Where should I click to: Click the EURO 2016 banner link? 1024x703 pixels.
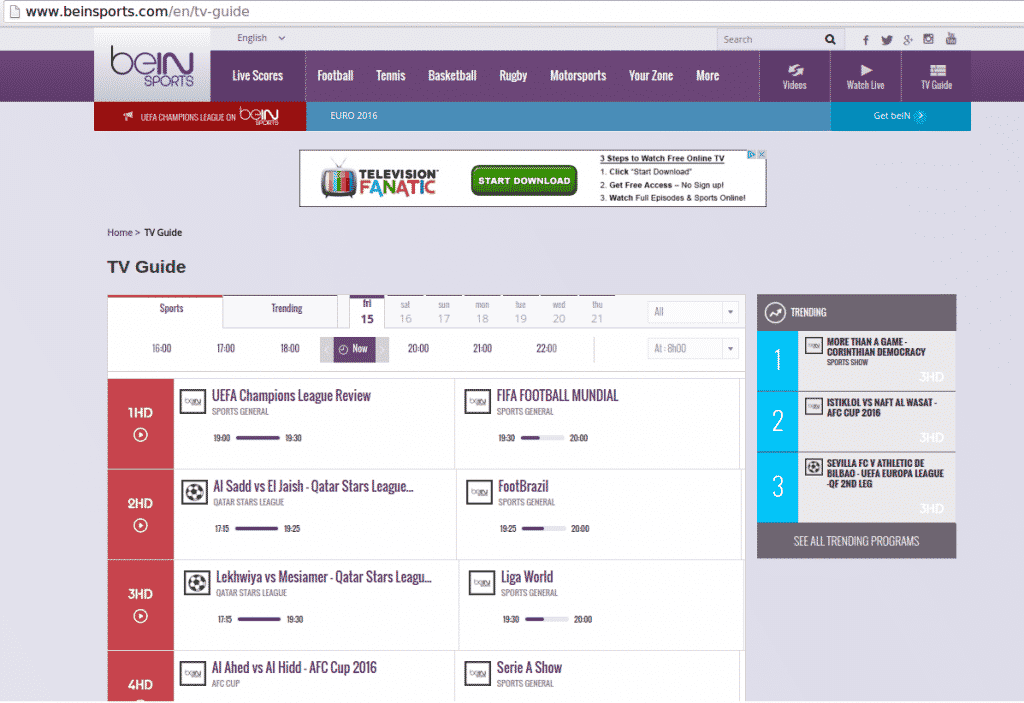point(354,116)
